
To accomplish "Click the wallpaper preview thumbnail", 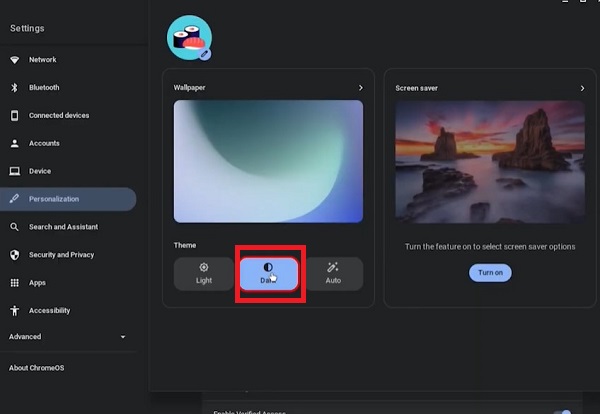I will (268, 161).
